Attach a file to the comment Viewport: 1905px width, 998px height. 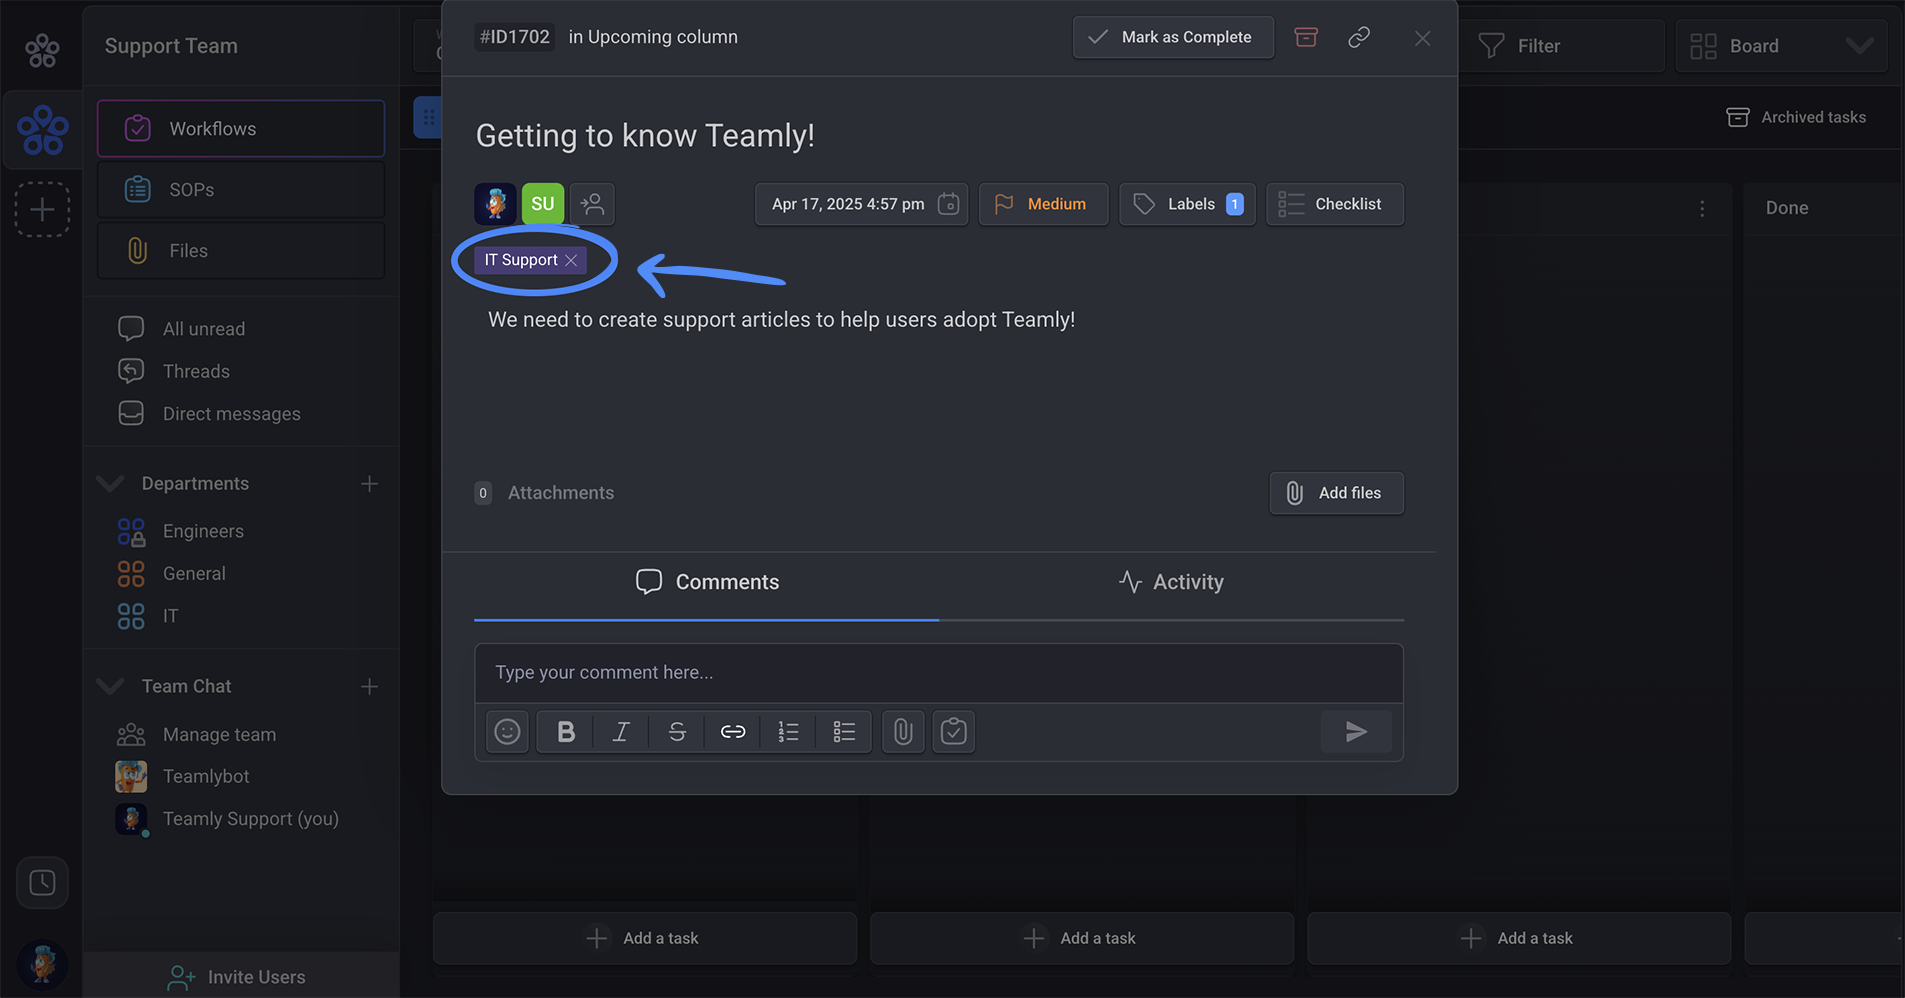[903, 732]
